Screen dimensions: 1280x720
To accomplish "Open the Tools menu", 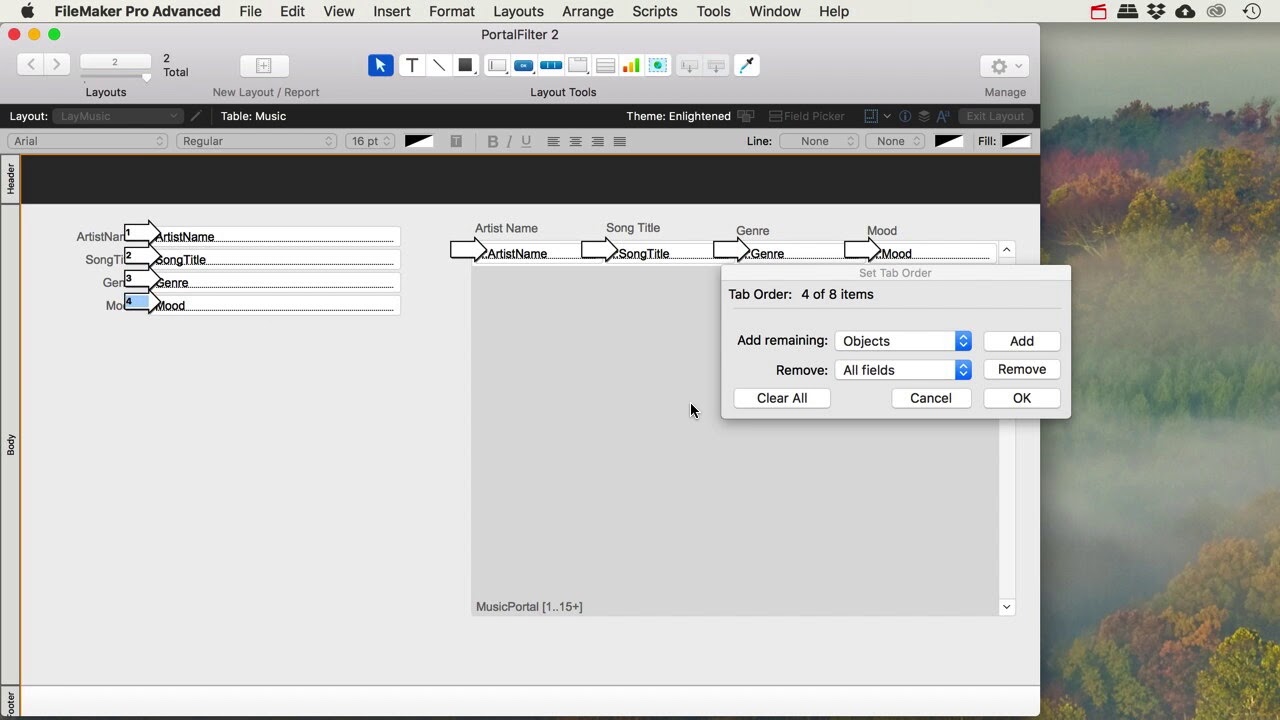I will click(713, 11).
